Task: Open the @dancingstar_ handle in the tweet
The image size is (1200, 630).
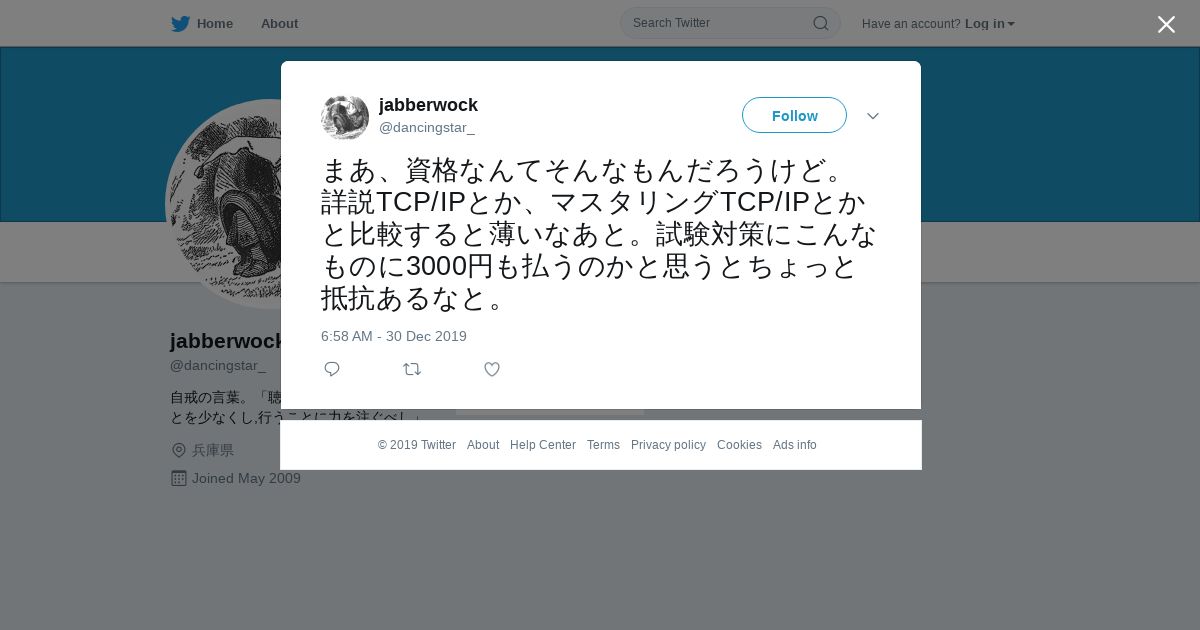Action: (x=427, y=127)
